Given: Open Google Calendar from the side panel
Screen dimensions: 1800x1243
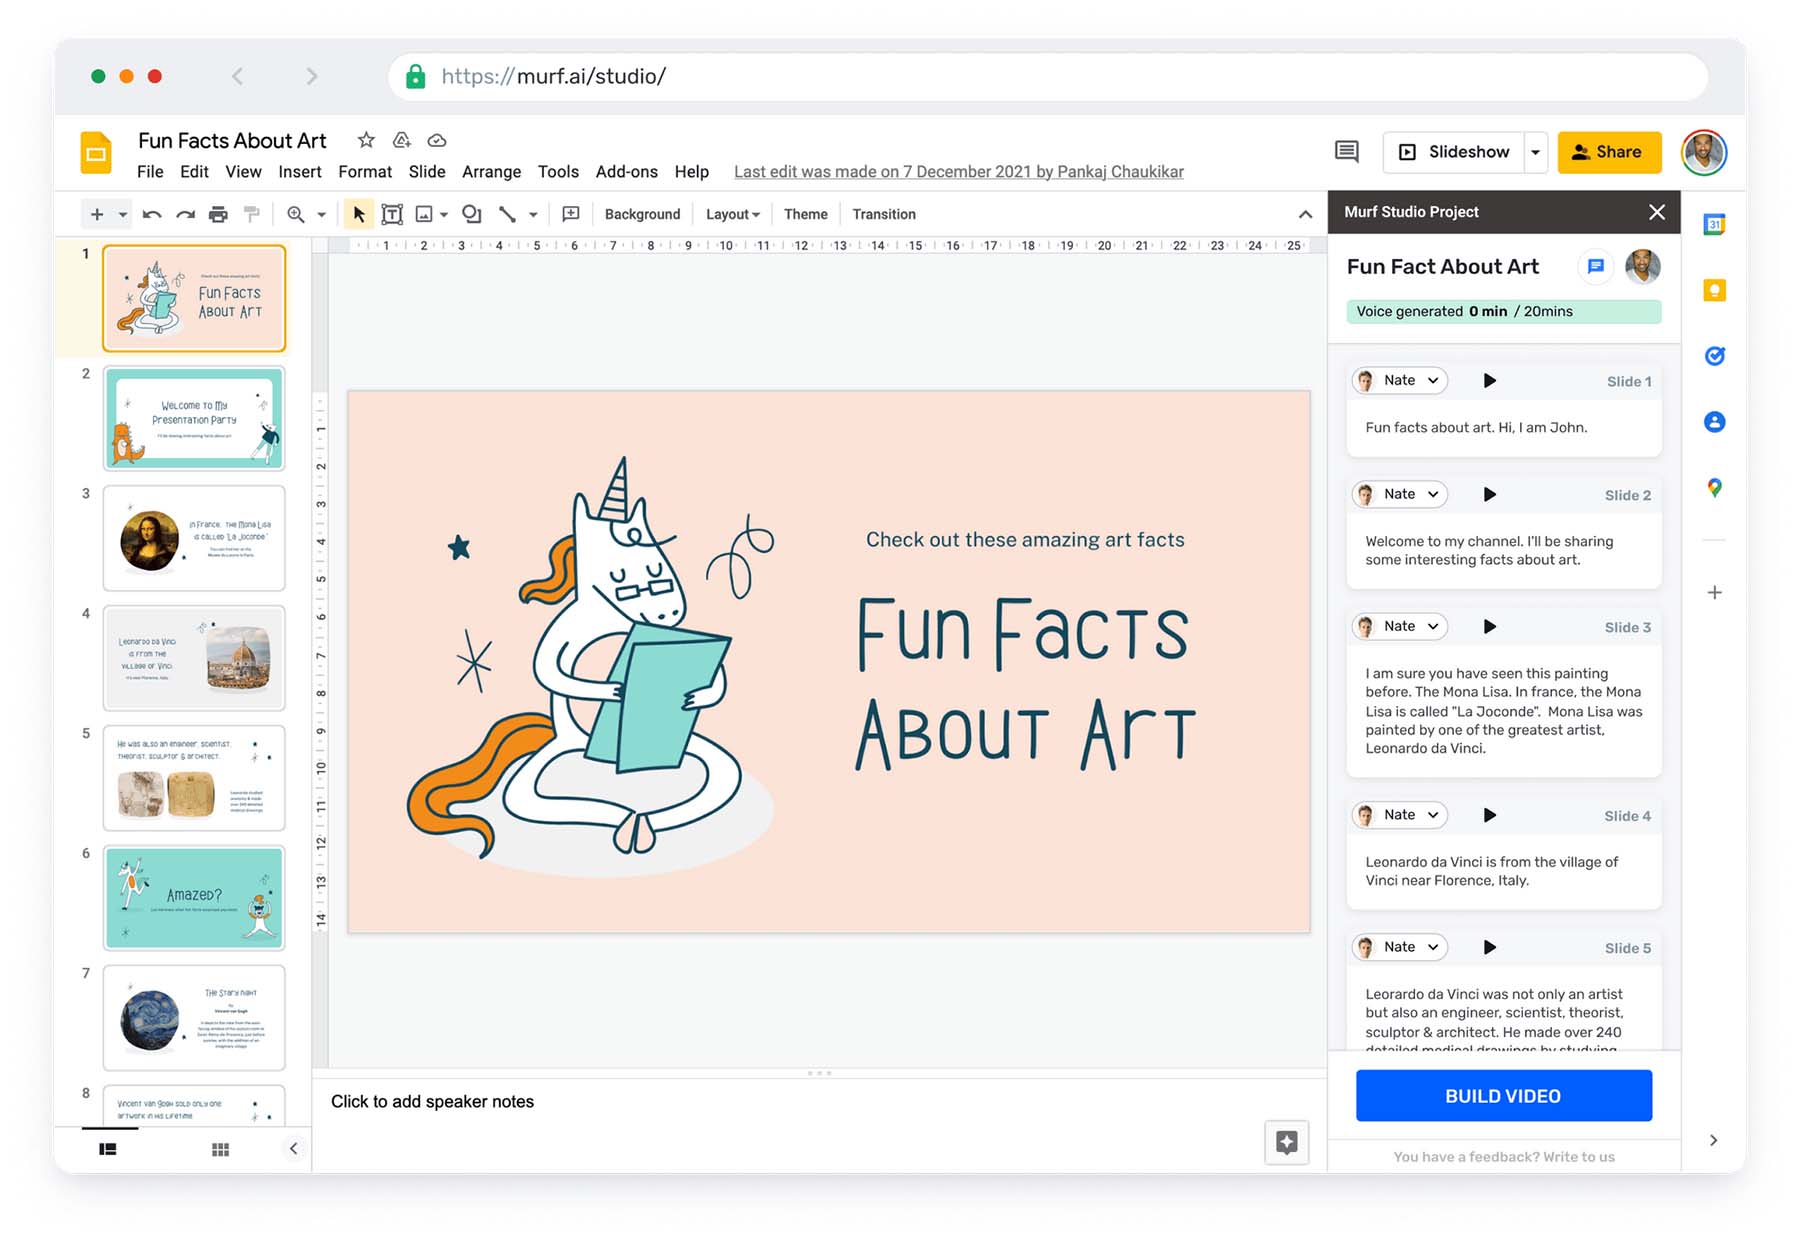Looking at the screenshot, I should tap(1714, 225).
